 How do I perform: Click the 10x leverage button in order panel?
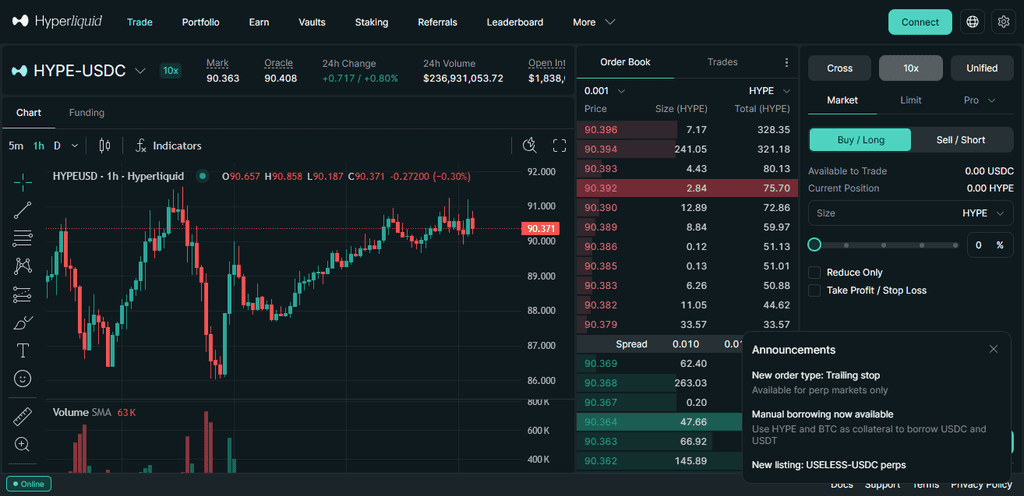click(x=911, y=68)
